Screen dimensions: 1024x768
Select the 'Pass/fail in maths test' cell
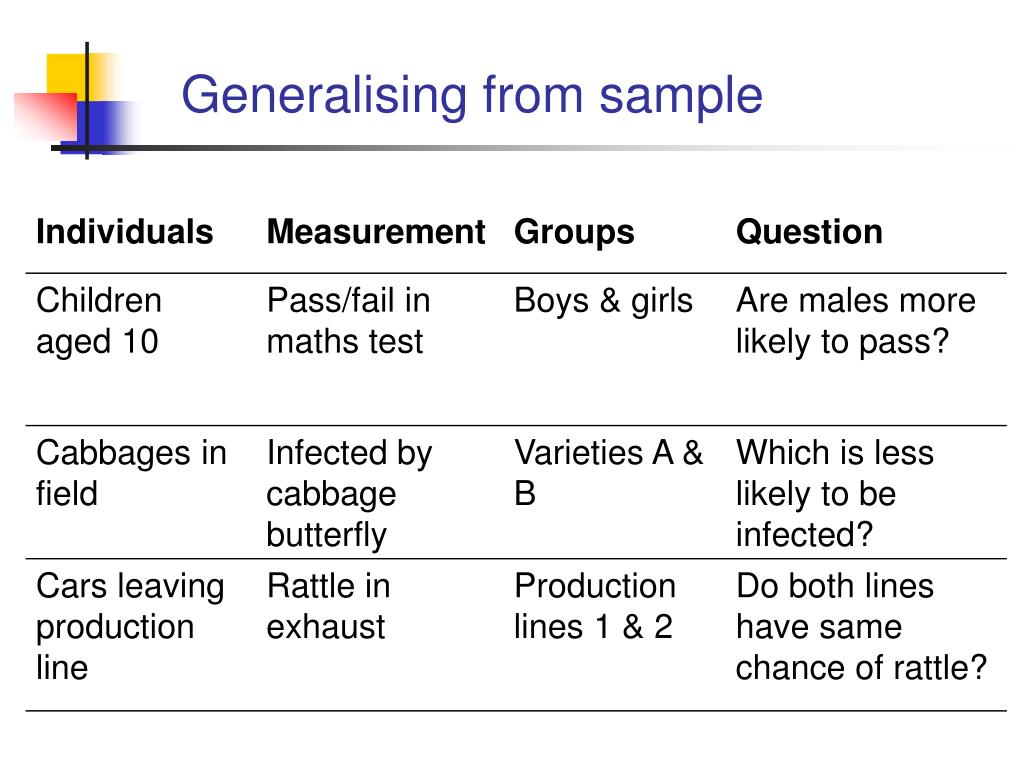click(349, 321)
